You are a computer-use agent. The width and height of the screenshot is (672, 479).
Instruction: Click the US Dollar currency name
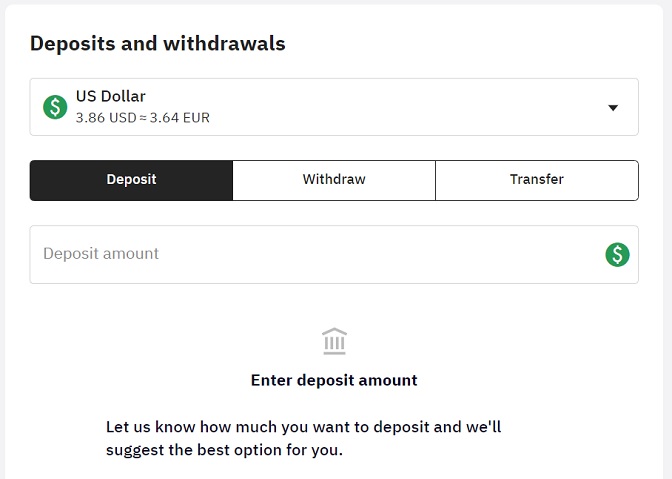coord(111,97)
